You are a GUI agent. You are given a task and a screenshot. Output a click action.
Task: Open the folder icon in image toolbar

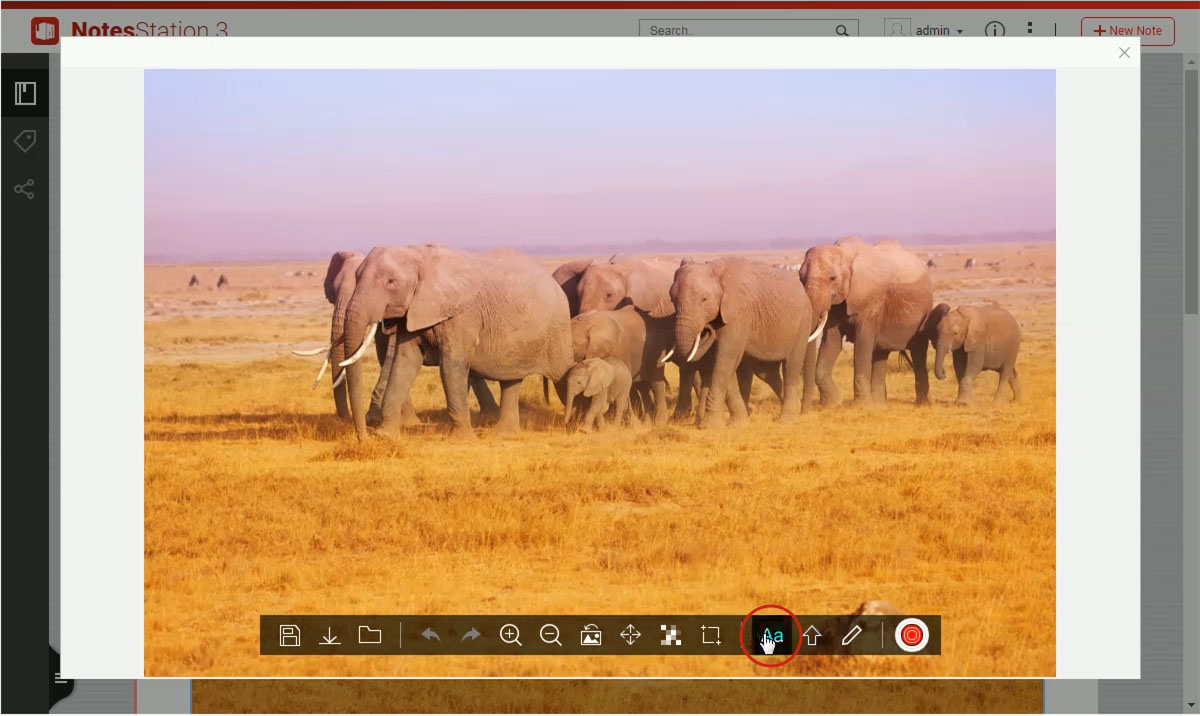tap(370, 635)
